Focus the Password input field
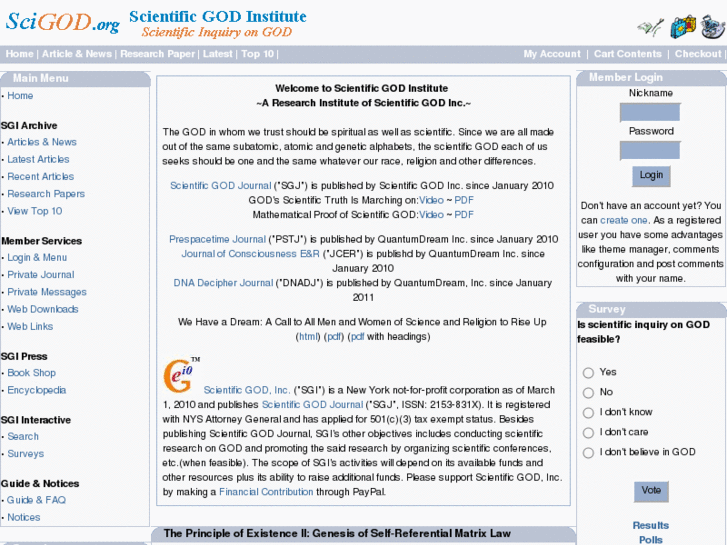The image size is (727, 545). pos(650,151)
